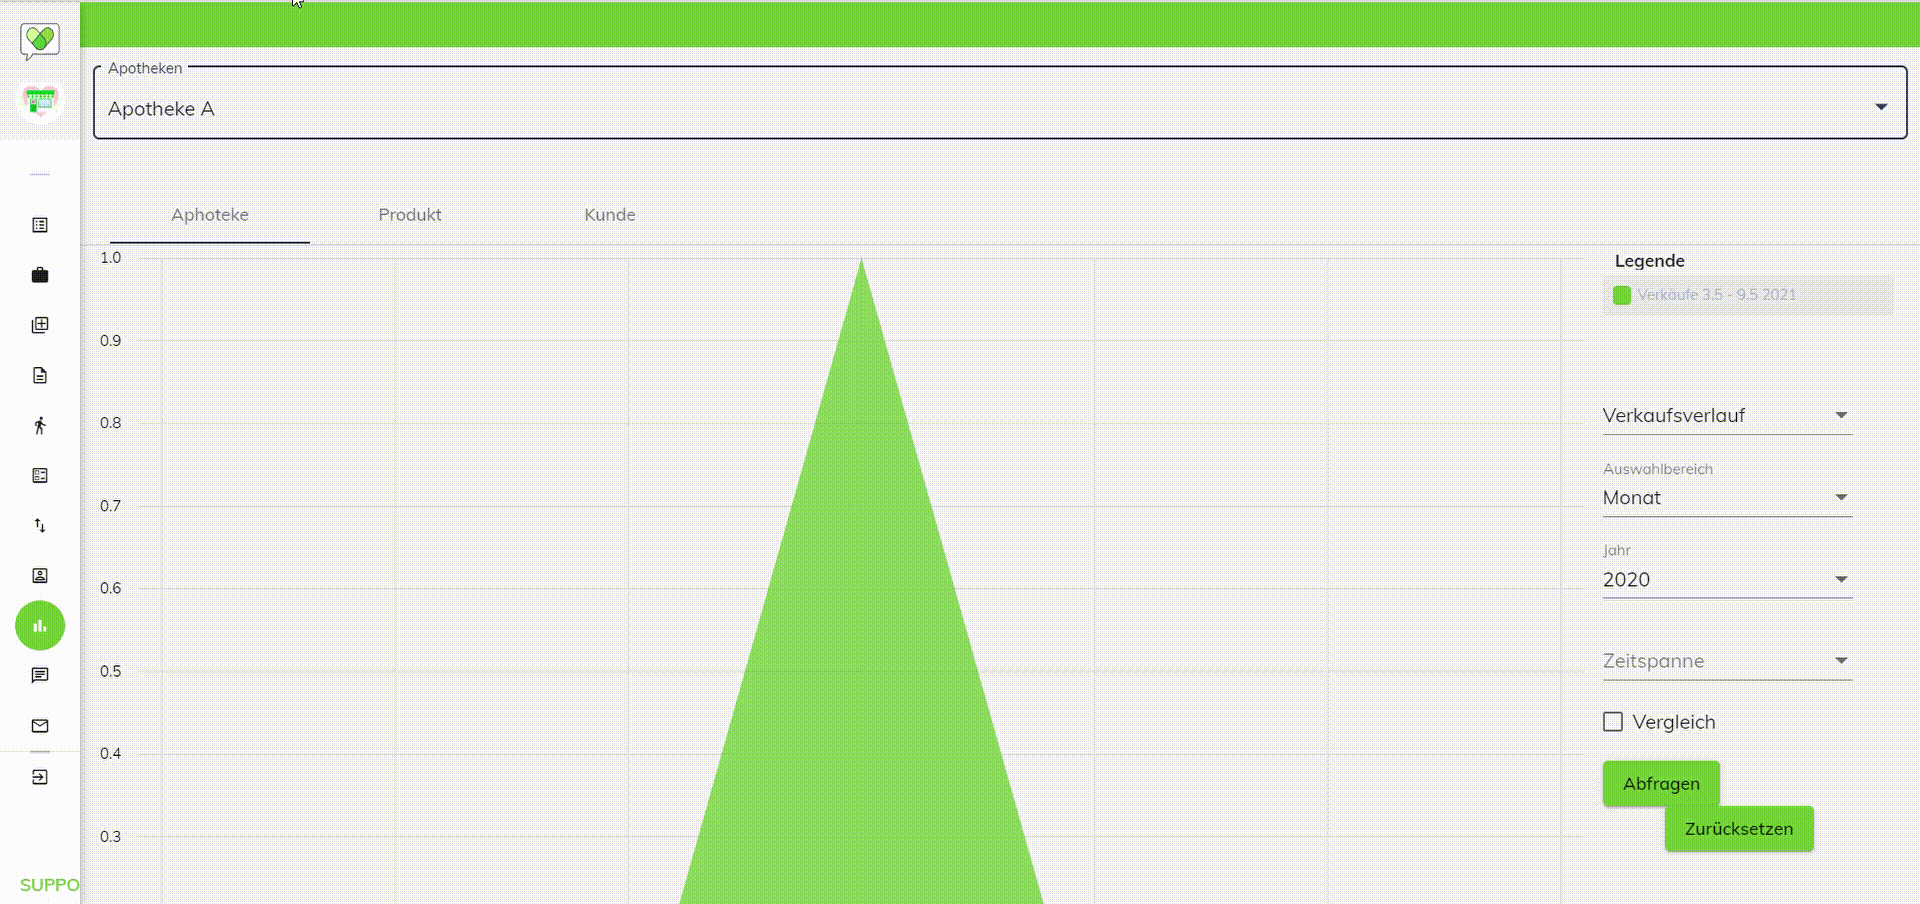Open the bar chart statistics icon
This screenshot has height=904, width=1920.
[40, 626]
